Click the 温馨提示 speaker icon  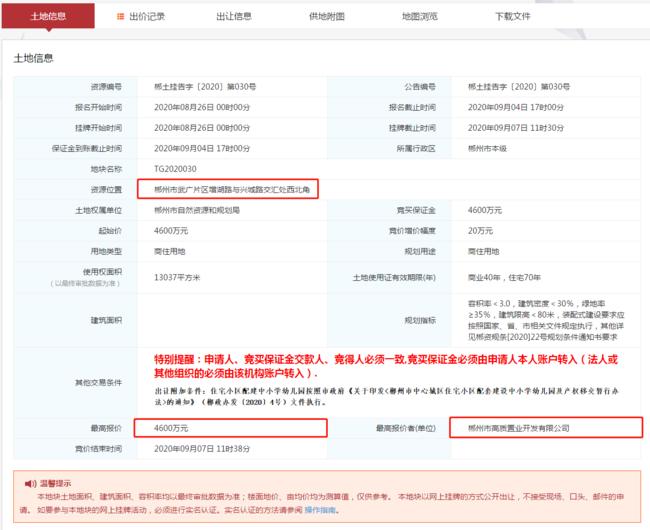click(x=31, y=484)
